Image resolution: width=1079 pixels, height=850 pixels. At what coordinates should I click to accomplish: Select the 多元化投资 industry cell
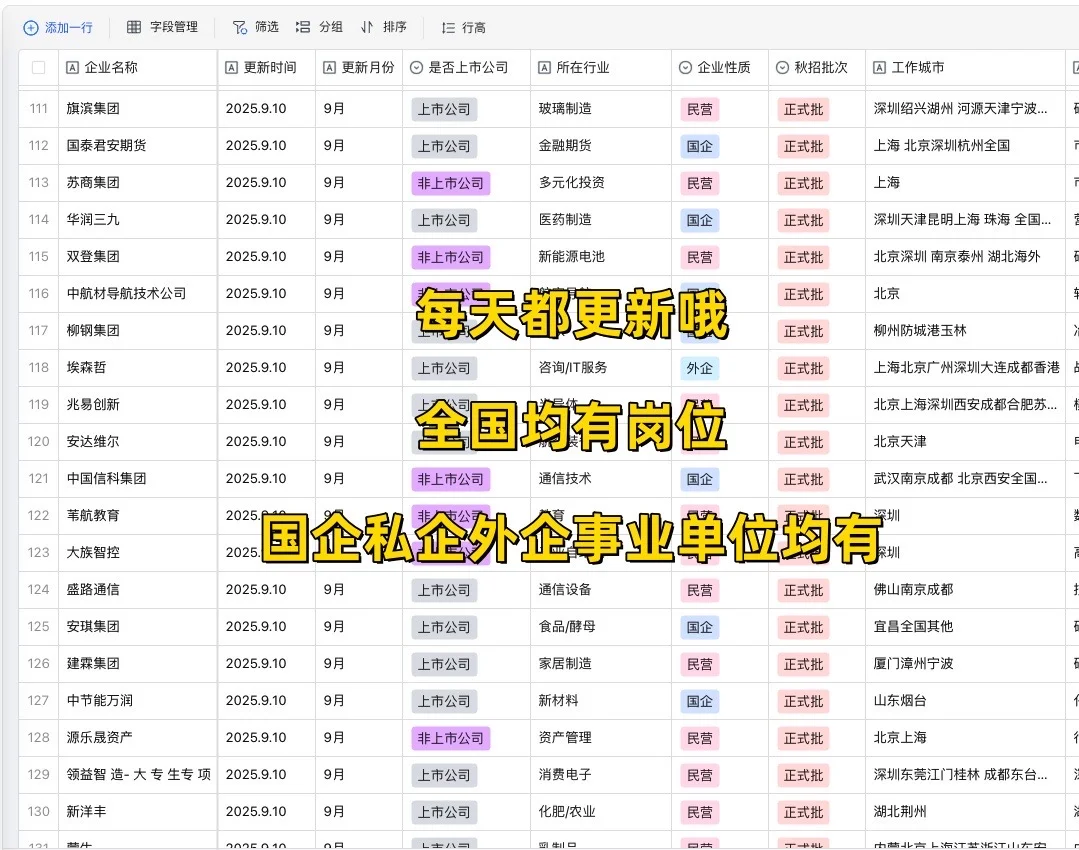click(601, 183)
